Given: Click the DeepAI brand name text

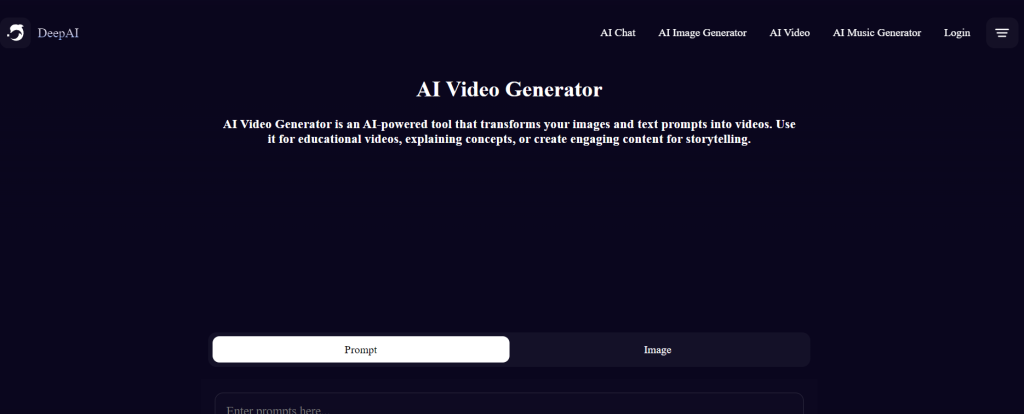Looking at the screenshot, I should tap(58, 33).
